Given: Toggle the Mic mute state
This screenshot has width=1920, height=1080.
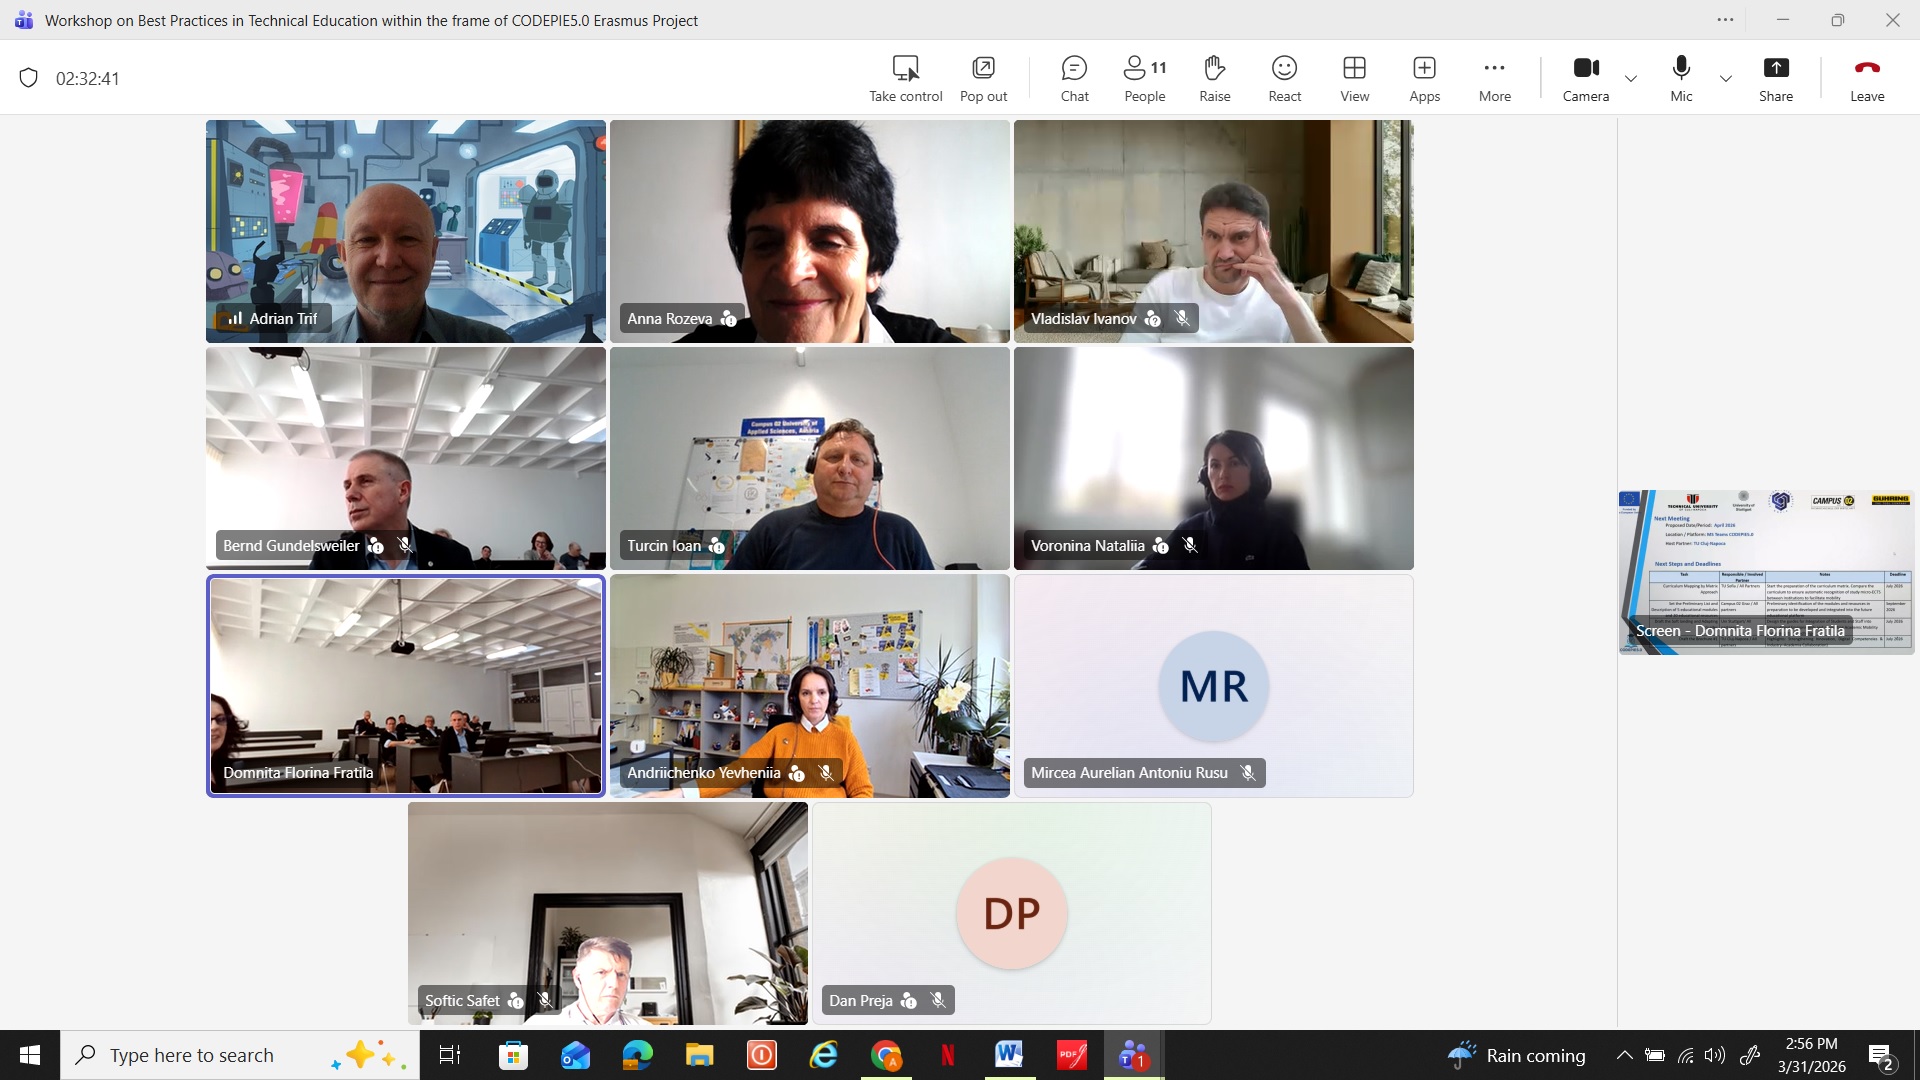Looking at the screenshot, I should (1681, 78).
